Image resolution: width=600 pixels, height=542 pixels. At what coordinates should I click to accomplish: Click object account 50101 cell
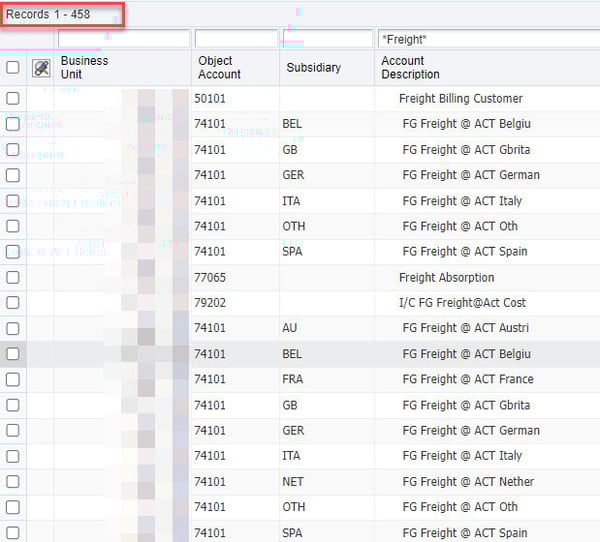point(210,99)
